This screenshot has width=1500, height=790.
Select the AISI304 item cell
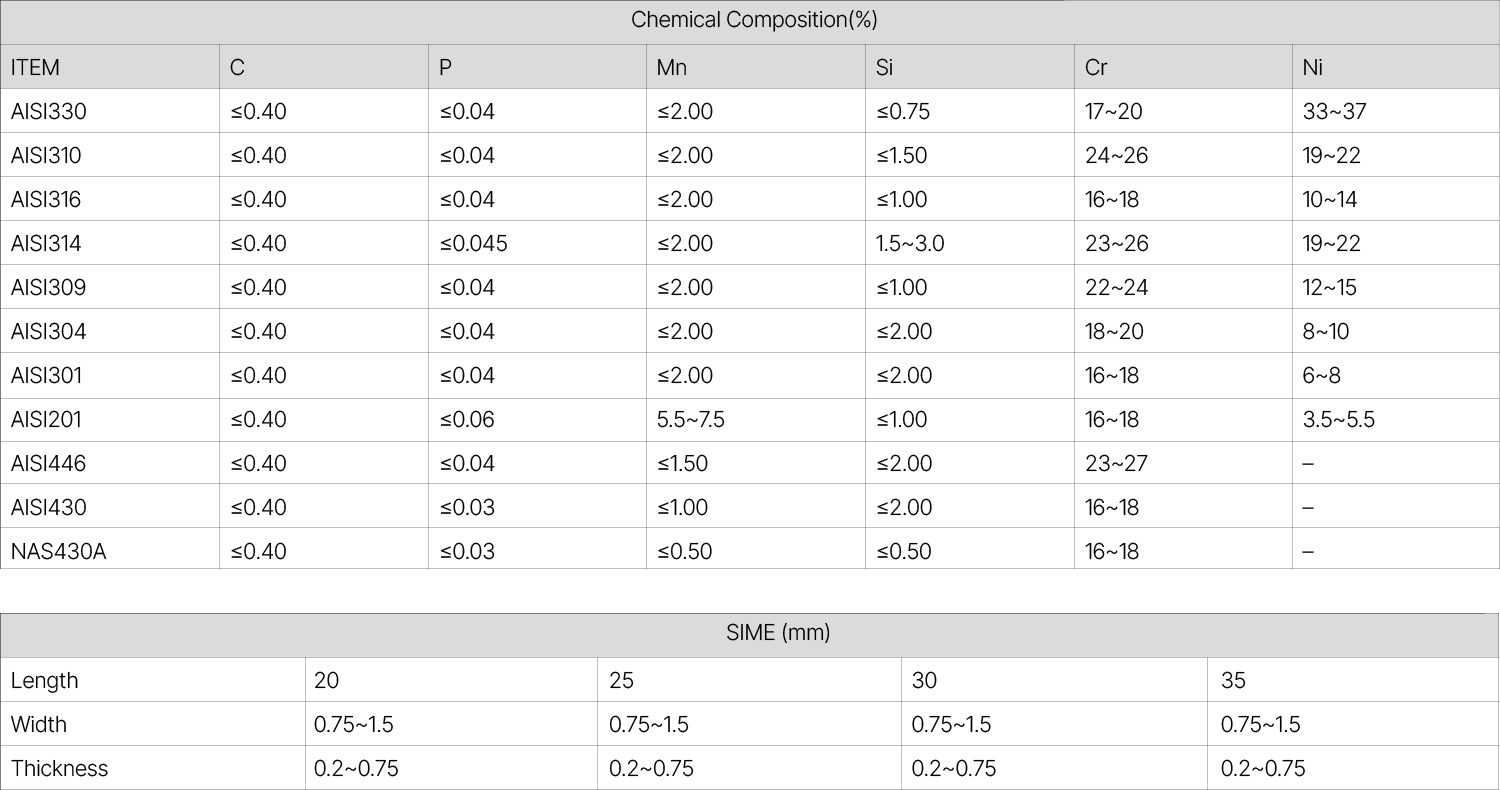48,332
